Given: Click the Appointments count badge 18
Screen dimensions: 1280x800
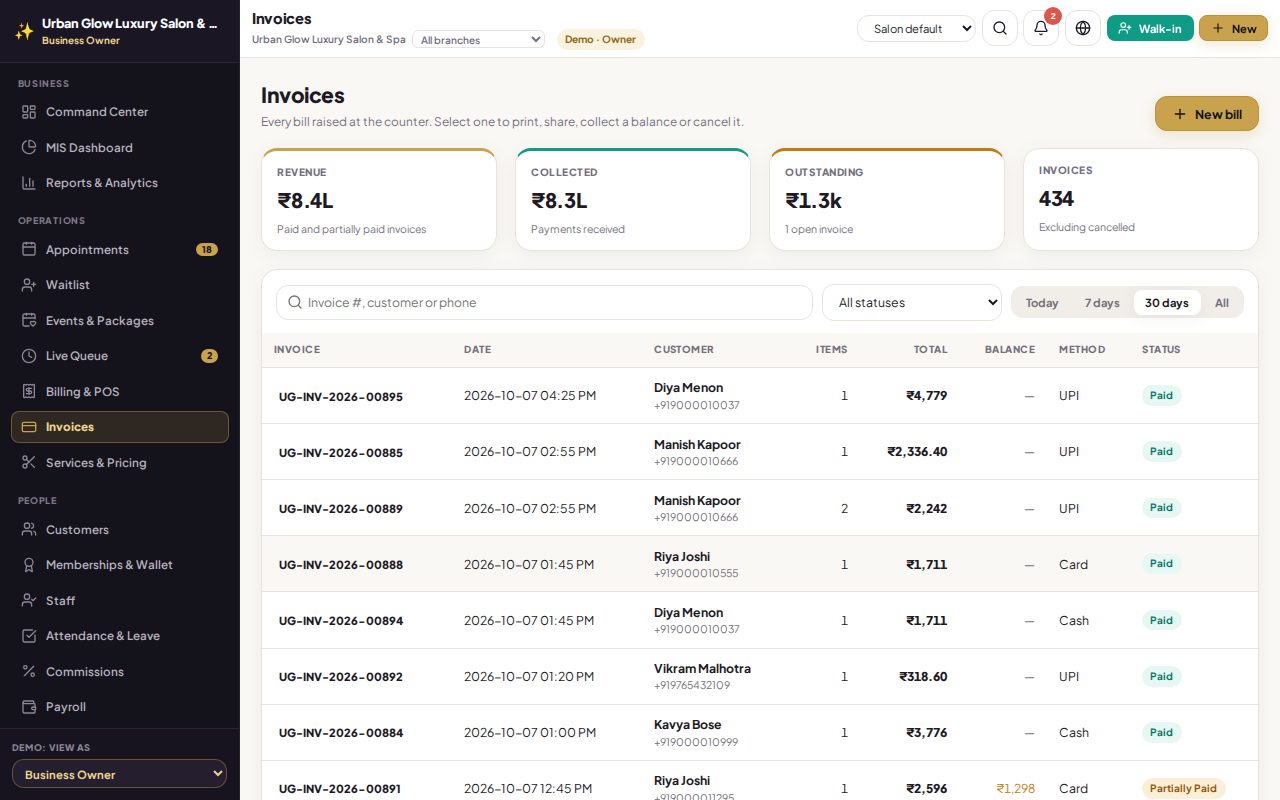Looking at the screenshot, I should coord(207,249).
